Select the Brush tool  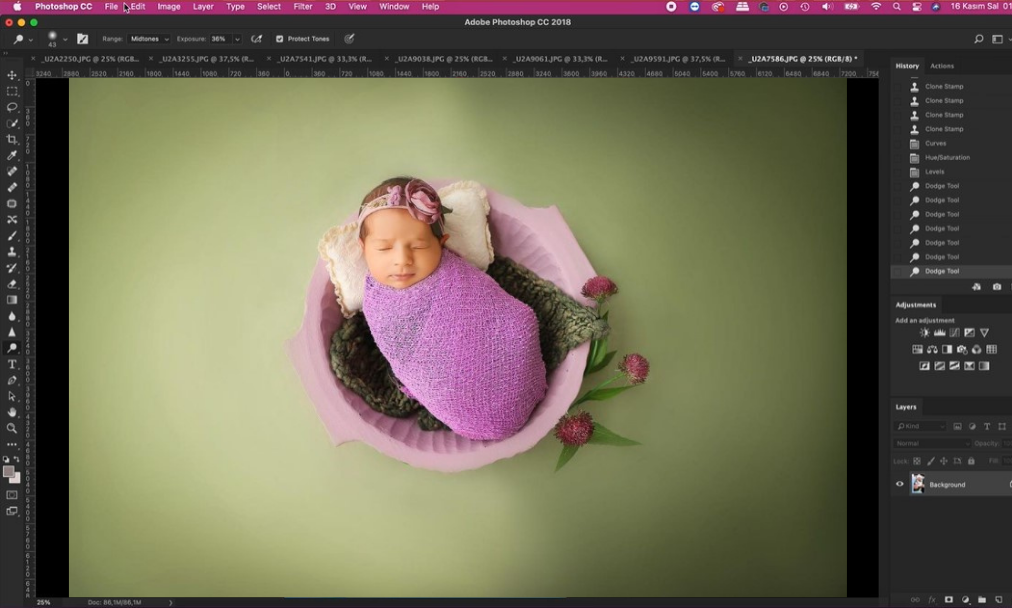(x=12, y=236)
